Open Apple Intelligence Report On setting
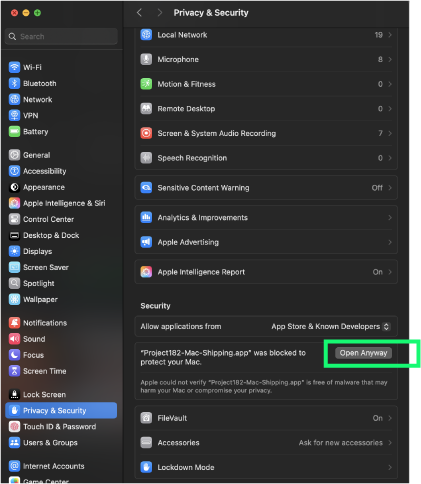This screenshot has width=421, height=484. (x=266, y=272)
